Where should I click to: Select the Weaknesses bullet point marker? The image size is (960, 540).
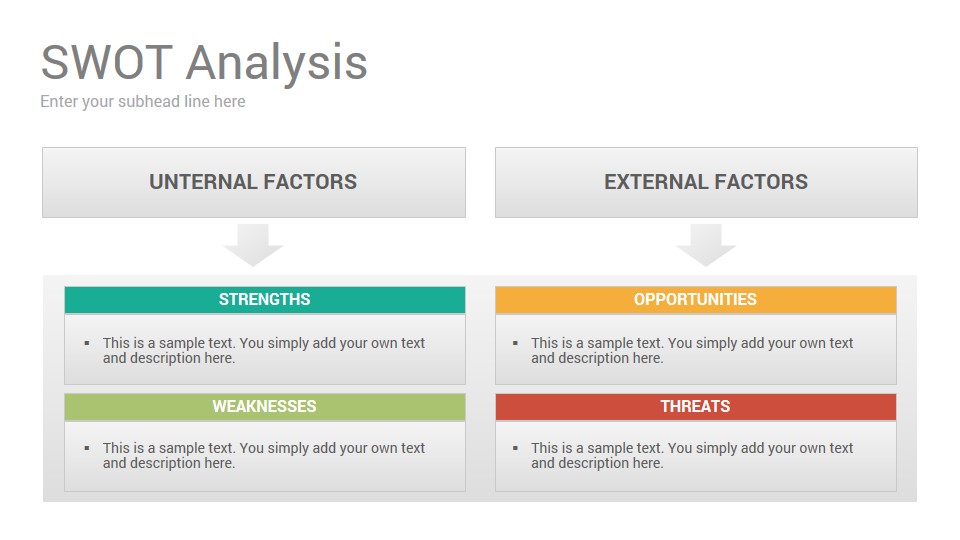[x=87, y=448]
